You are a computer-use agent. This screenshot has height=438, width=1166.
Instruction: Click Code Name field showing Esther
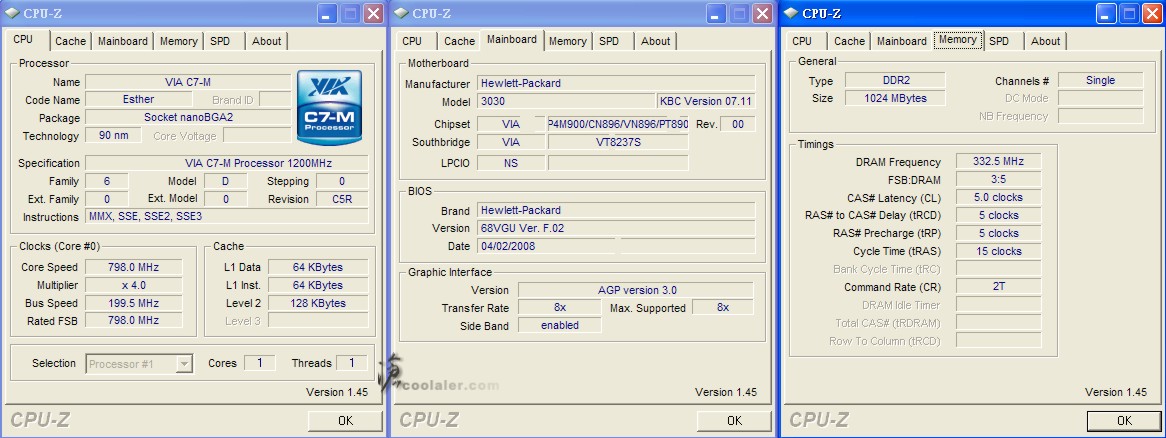[x=138, y=100]
